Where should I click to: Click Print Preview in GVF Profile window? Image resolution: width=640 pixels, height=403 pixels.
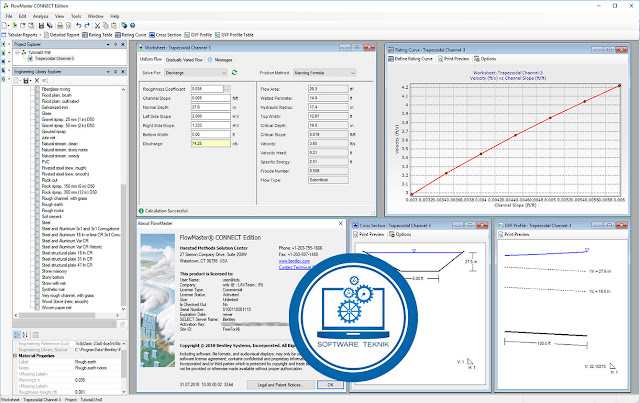[513, 235]
